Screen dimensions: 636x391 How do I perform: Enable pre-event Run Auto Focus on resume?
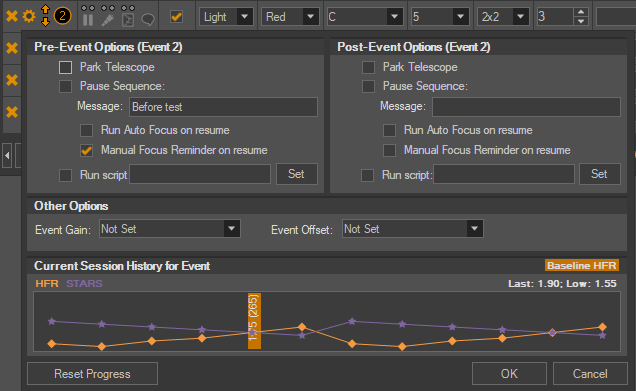point(86,130)
